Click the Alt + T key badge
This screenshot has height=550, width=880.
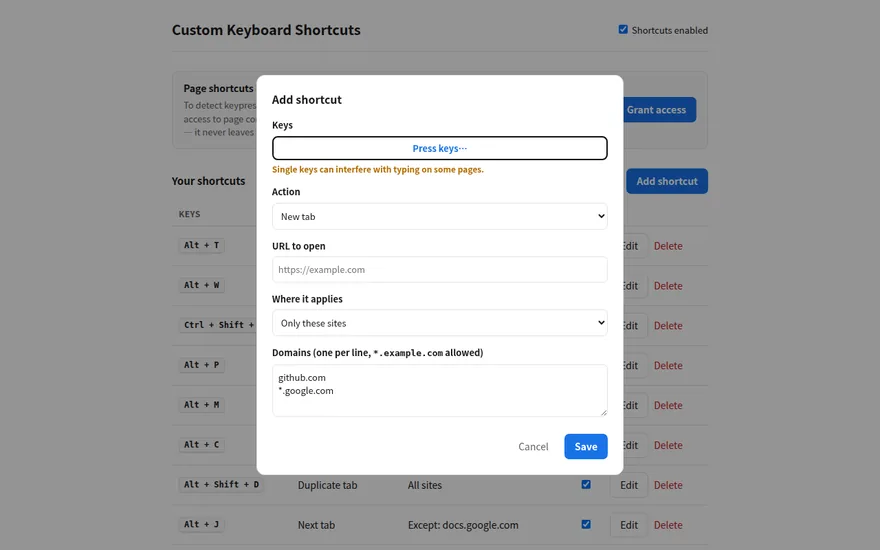tap(201, 245)
